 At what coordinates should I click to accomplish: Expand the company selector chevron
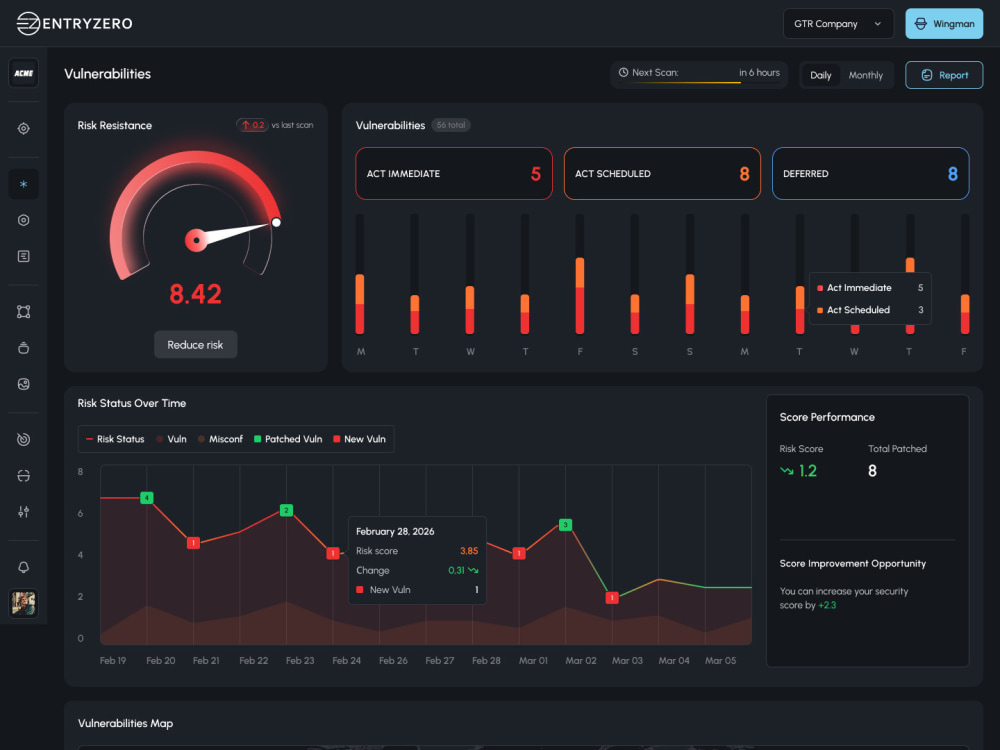pyautogui.click(x=878, y=24)
